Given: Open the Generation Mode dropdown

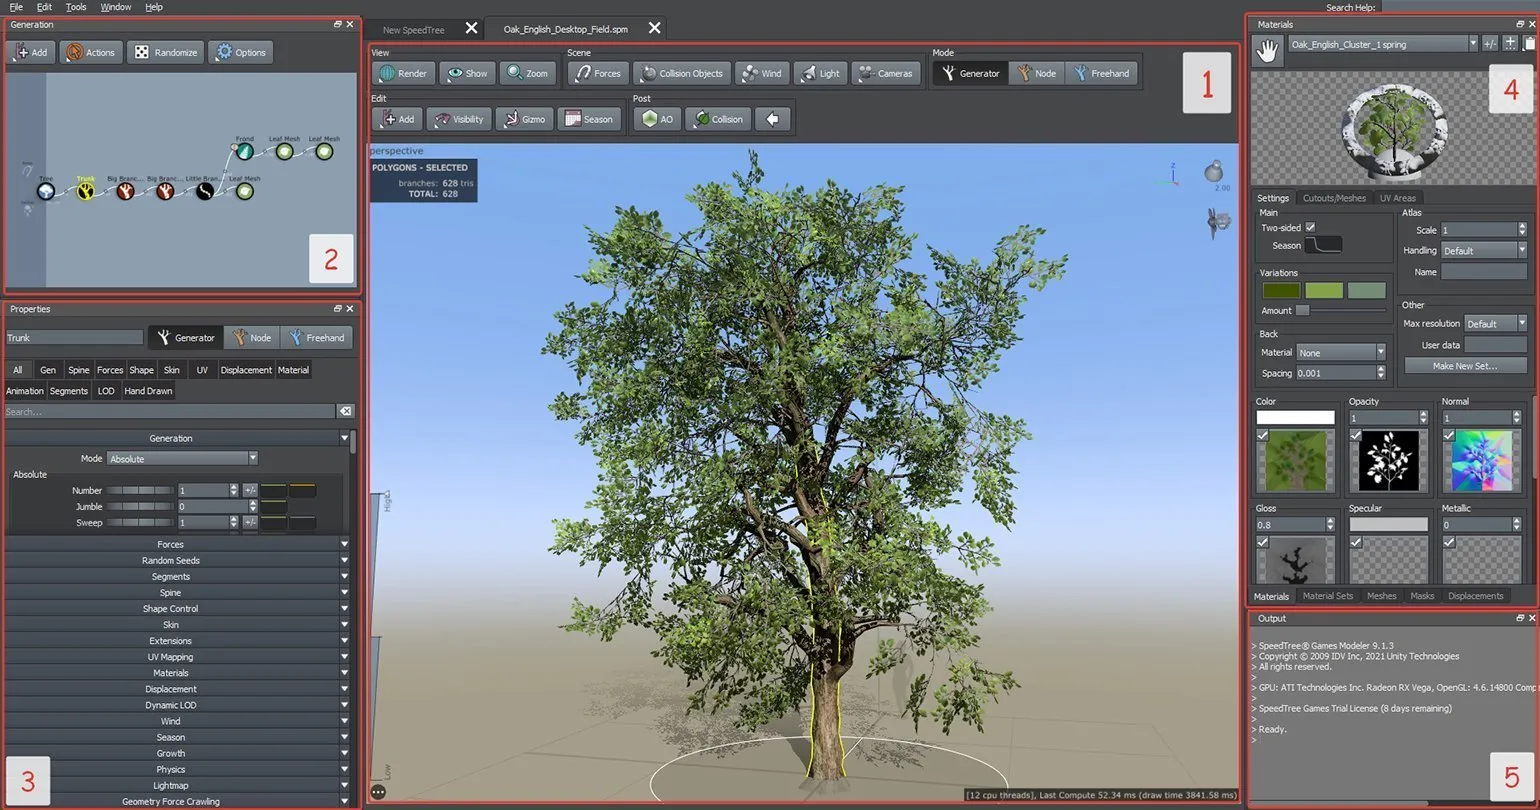Looking at the screenshot, I should pyautogui.click(x=183, y=458).
